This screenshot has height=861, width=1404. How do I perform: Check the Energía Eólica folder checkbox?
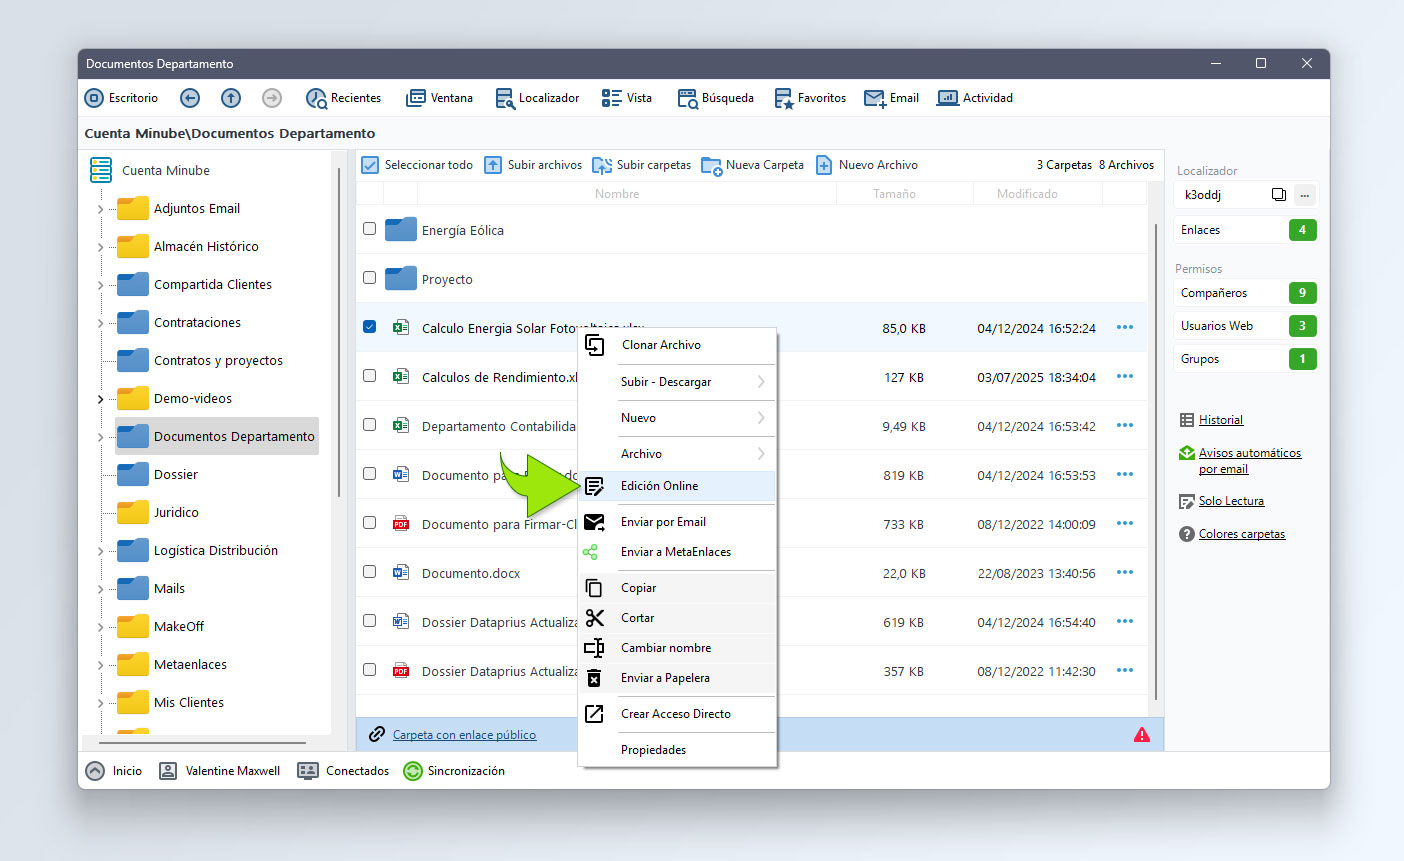click(369, 229)
